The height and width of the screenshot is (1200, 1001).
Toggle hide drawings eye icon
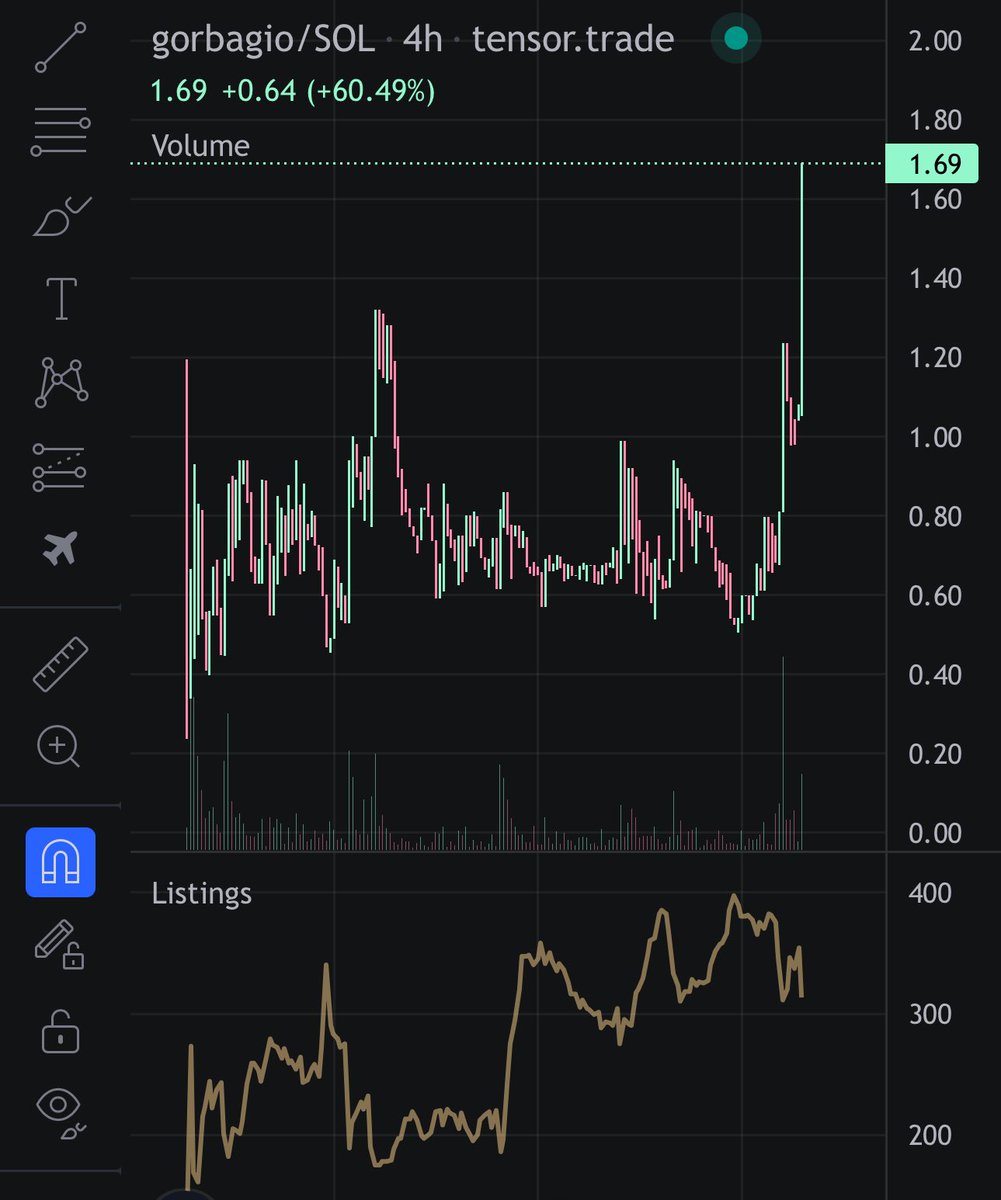(61, 1113)
